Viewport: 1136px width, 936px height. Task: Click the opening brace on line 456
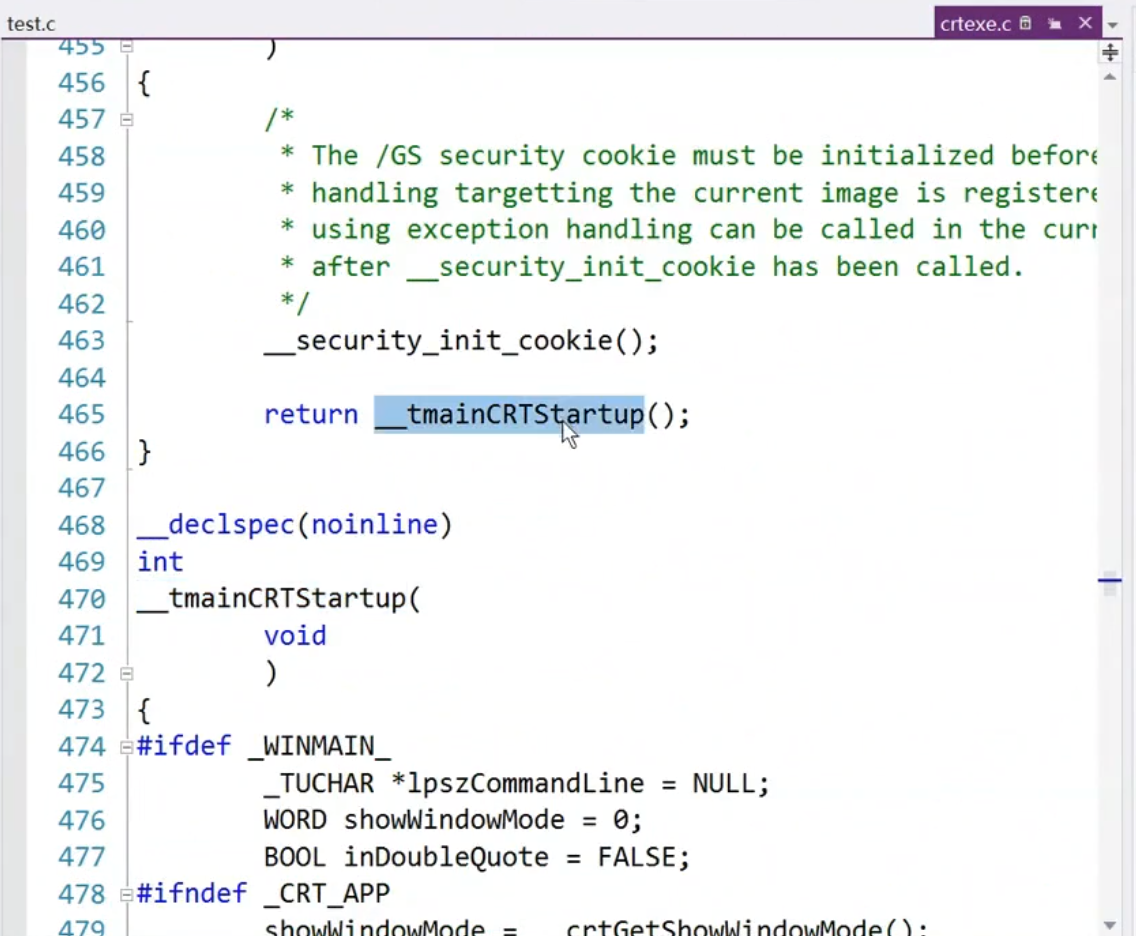[x=144, y=83]
